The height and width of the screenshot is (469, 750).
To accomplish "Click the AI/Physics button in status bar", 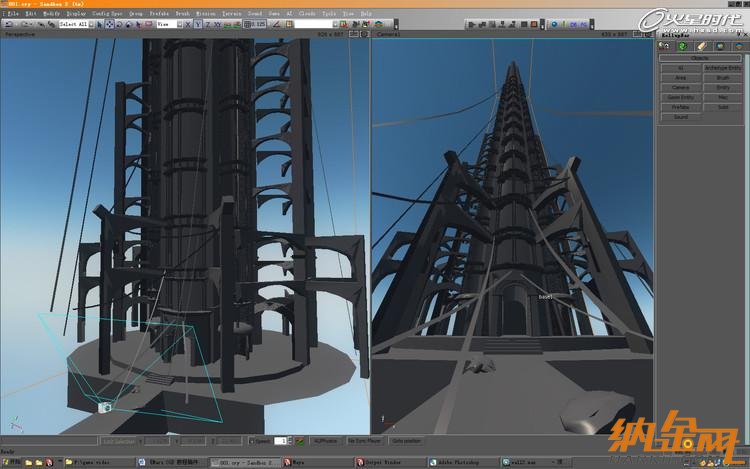I will click(x=324, y=440).
